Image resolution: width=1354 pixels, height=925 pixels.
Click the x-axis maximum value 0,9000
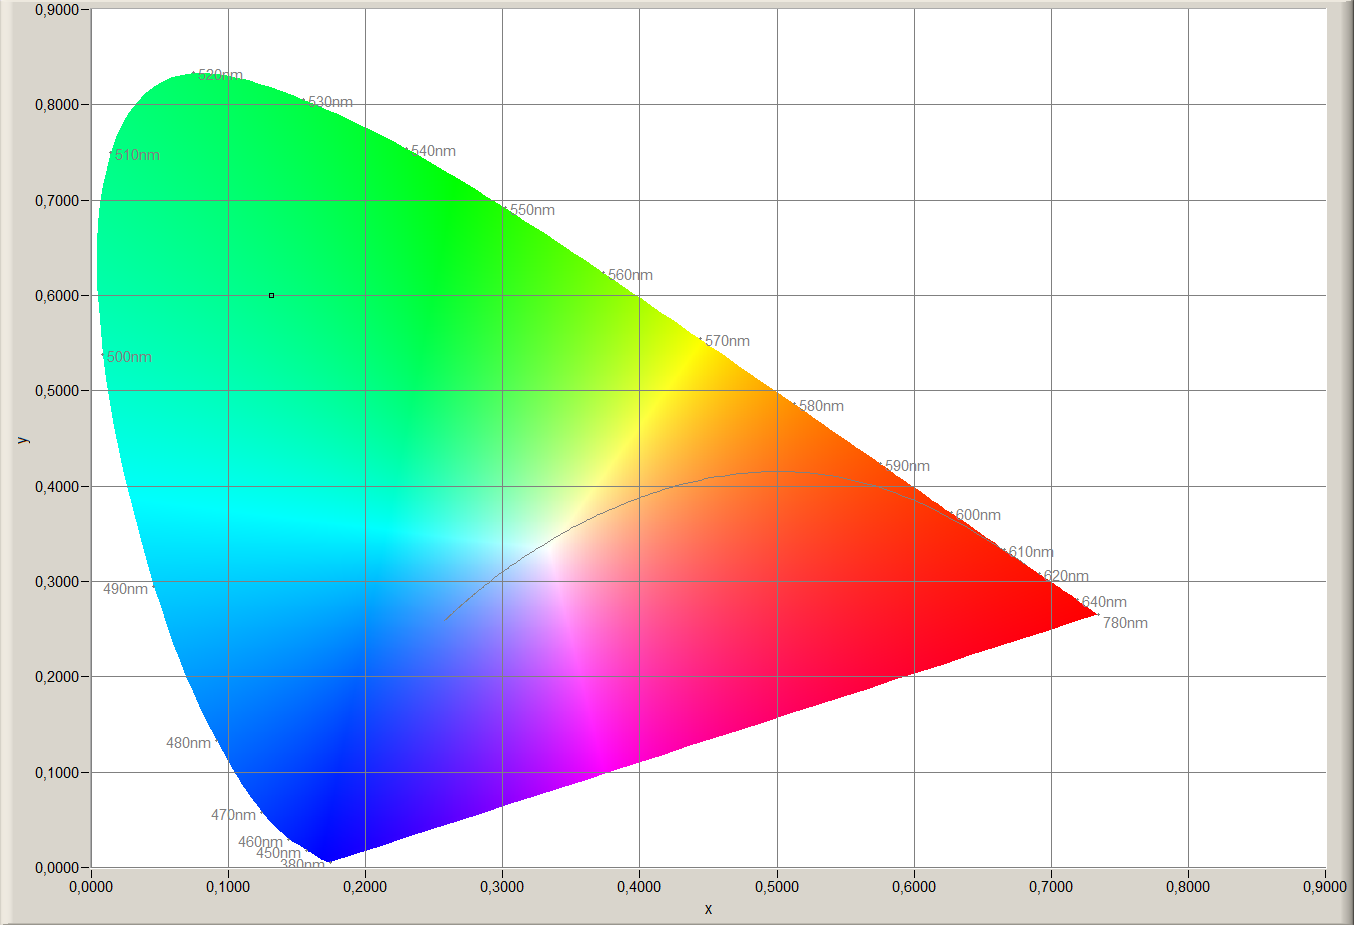[1325, 887]
